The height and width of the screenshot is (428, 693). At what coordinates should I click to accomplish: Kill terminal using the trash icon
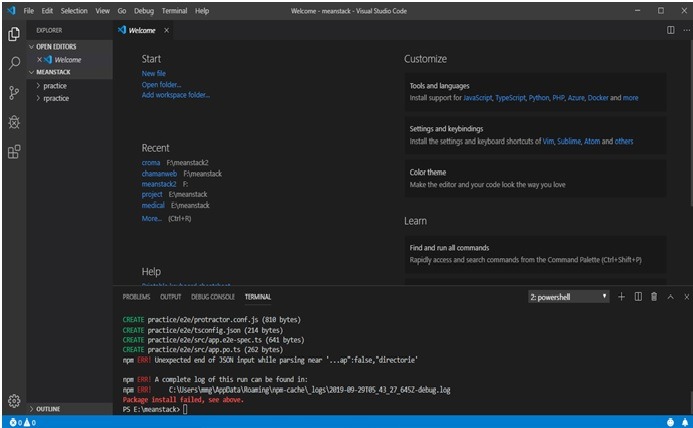pos(654,297)
